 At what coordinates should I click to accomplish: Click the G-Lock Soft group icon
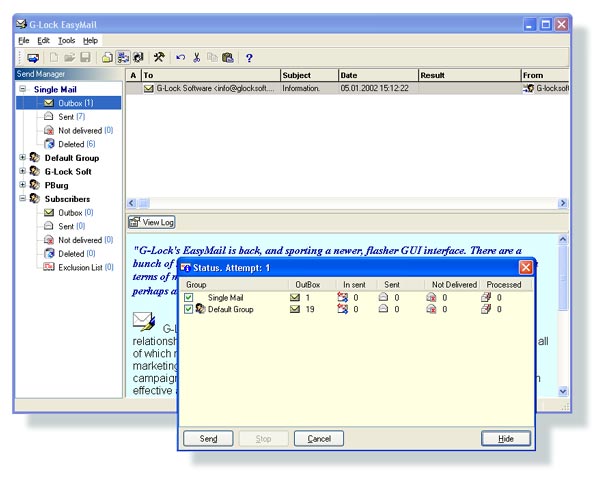click(34, 171)
